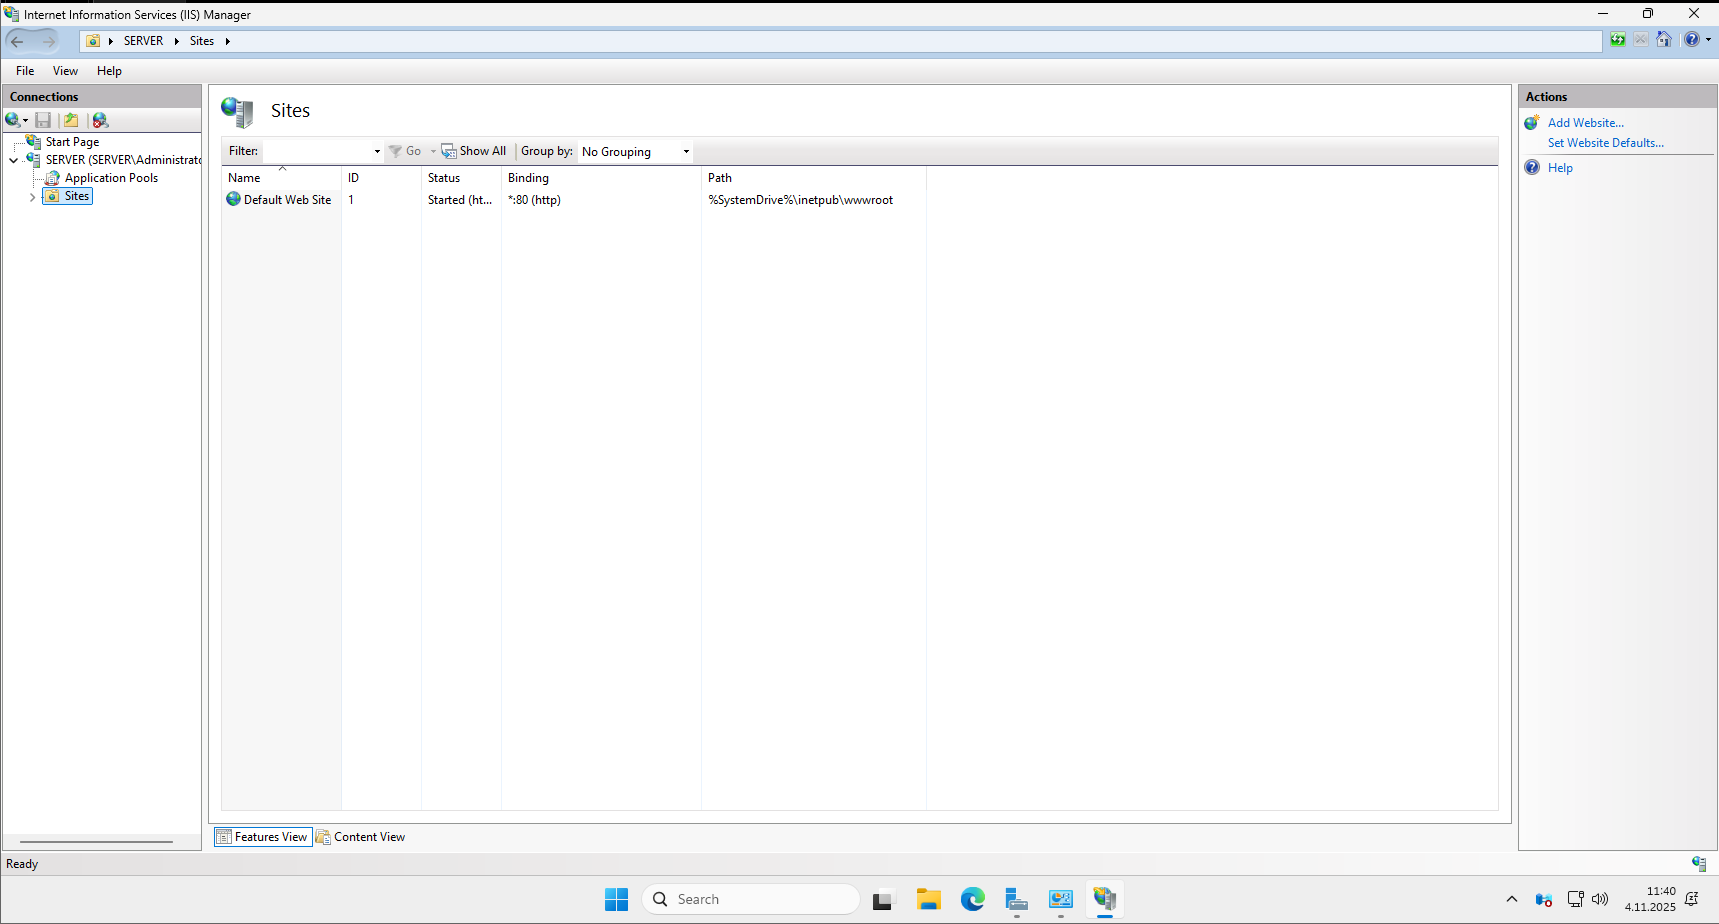Image resolution: width=1719 pixels, height=924 pixels.
Task: Open the File menu
Action: pos(25,71)
